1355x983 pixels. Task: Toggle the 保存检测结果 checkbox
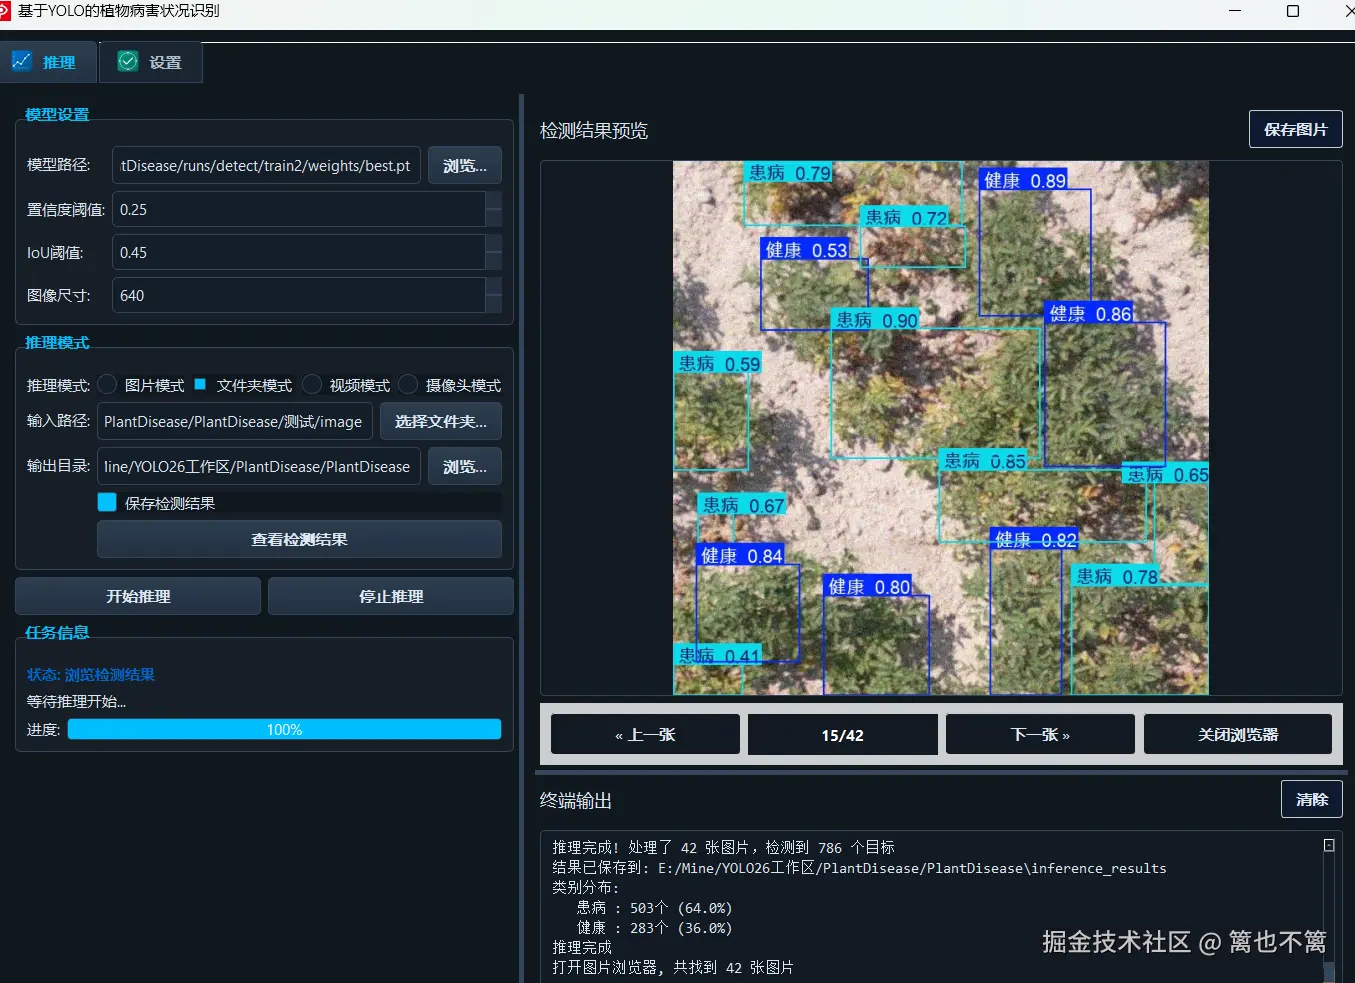coord(106,502)
